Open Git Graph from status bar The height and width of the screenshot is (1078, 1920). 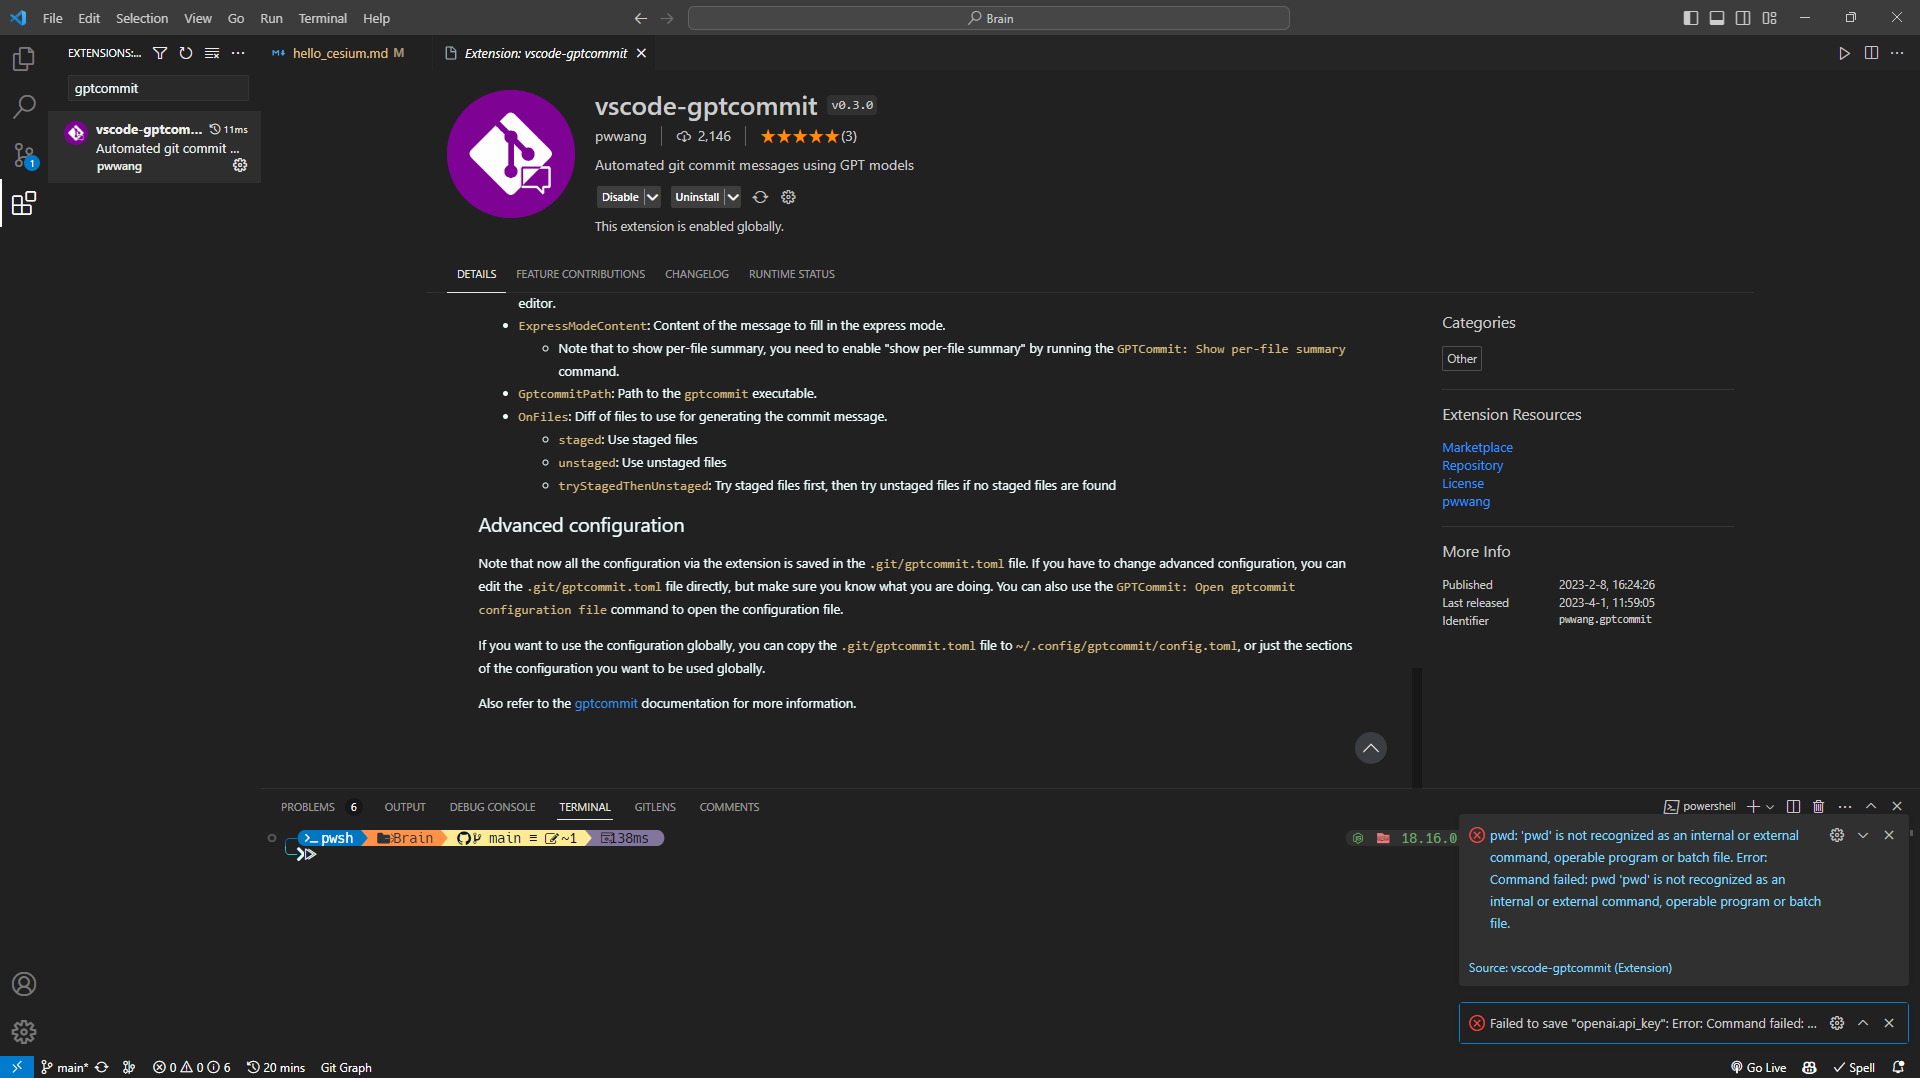(x=346, y=1067)
